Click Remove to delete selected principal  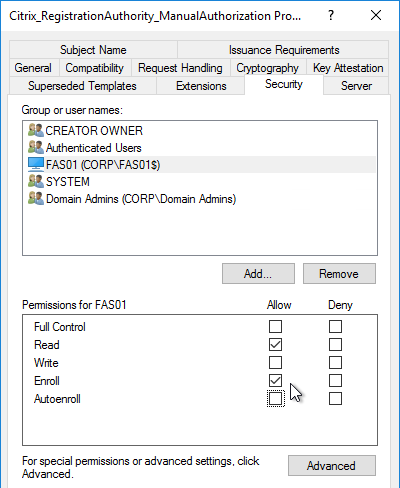click(339, 274)
